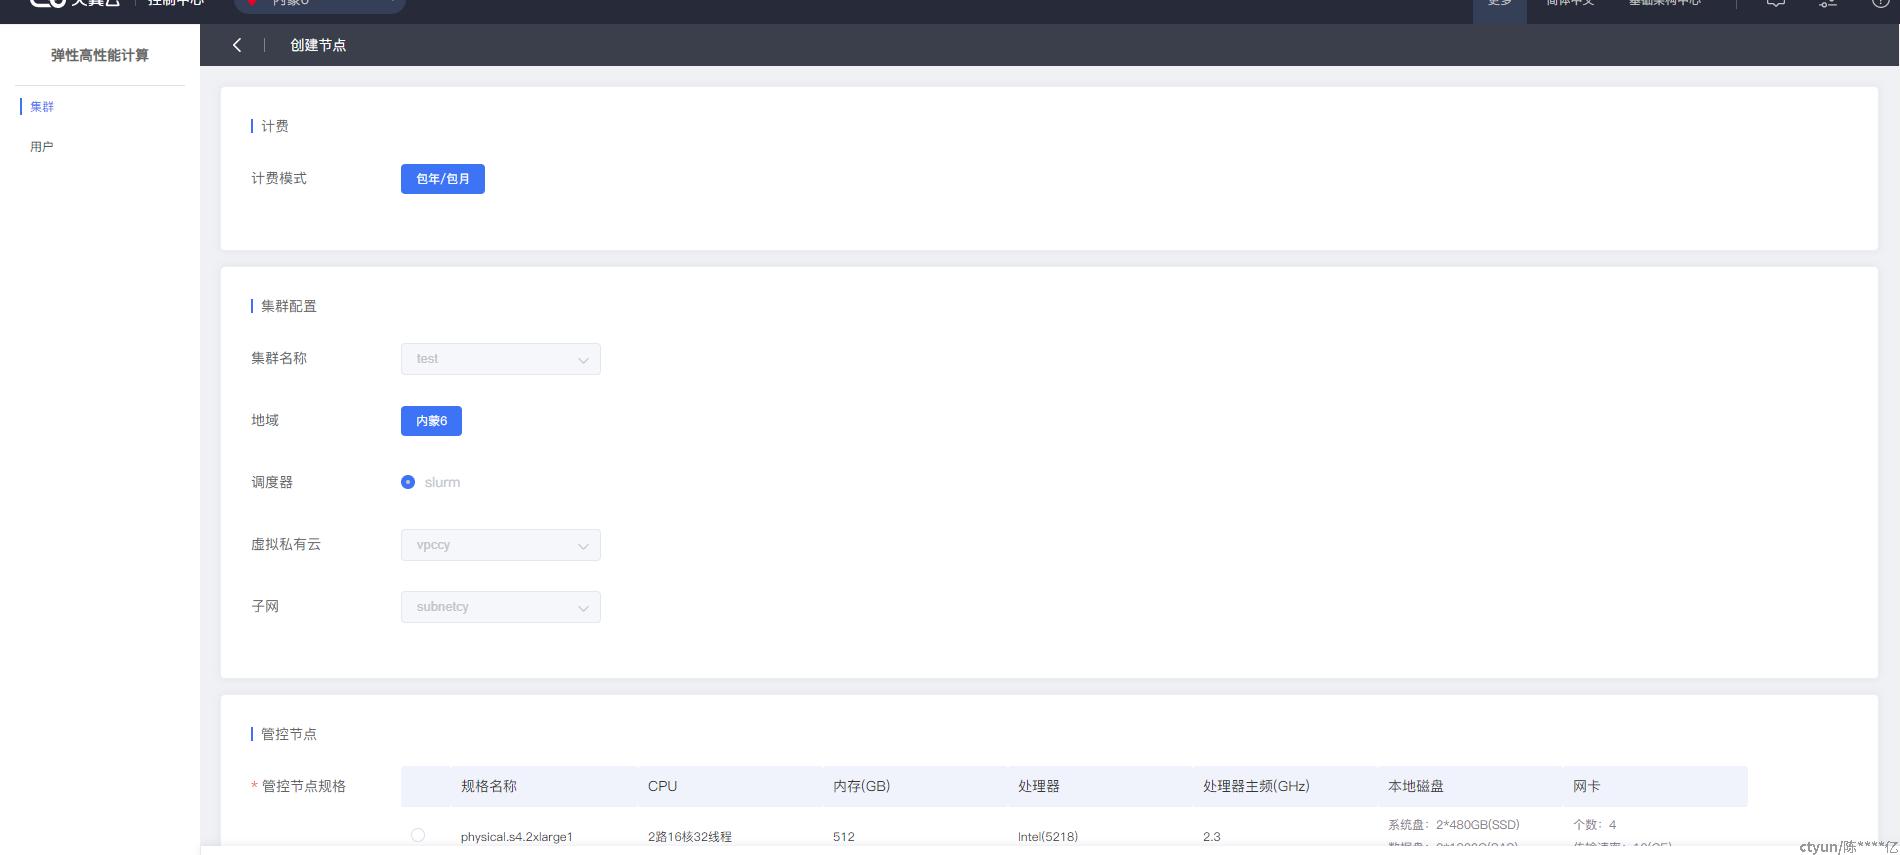Open the message notification icon in header

coord(1775,4)
